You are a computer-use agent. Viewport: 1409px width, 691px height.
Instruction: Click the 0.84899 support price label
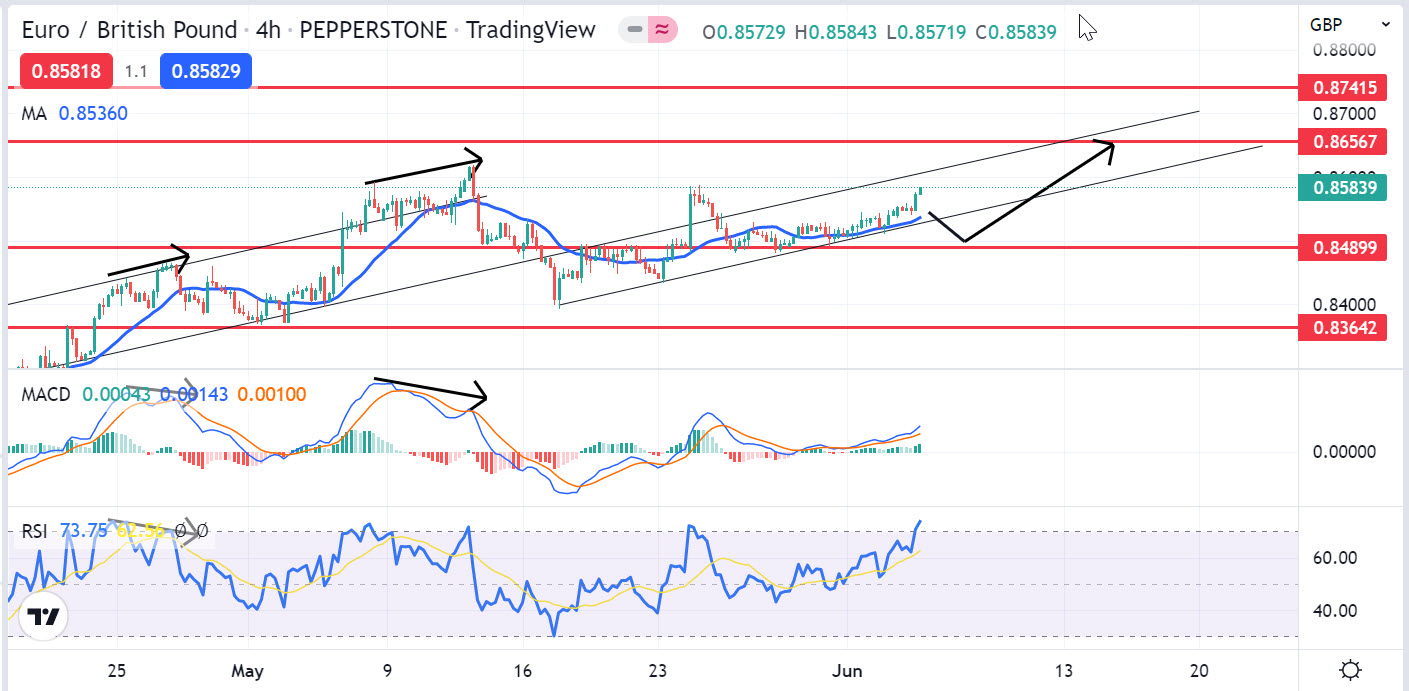coord(1342,247)
